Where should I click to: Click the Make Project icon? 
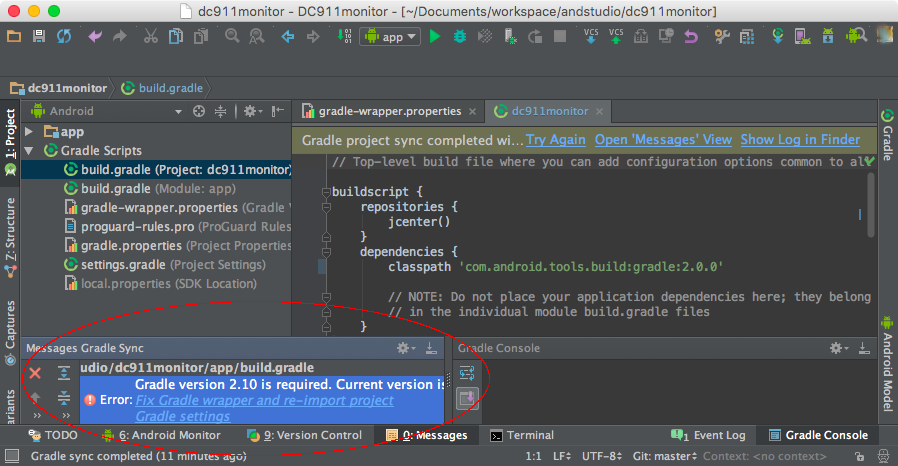click(344, 37)
